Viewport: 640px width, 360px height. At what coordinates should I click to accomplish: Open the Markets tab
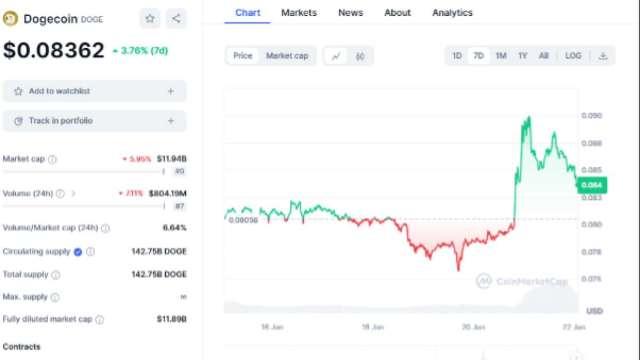pos(299,13)
